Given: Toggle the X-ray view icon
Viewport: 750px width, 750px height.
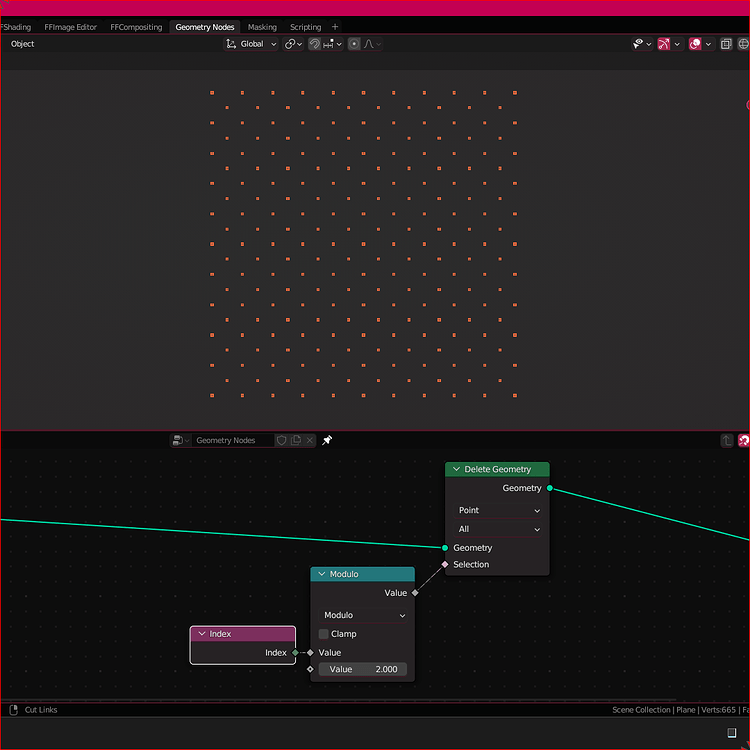Looking at the screenshot, I should click(x=726, y=44).
